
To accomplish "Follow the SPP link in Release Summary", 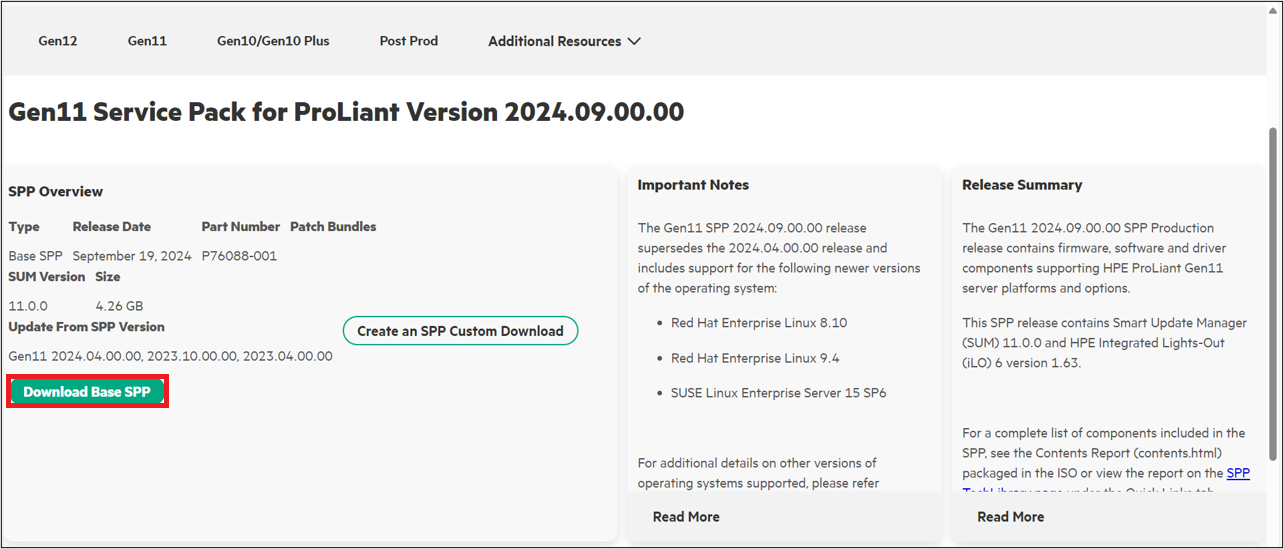I will (x=1238, y=473).
